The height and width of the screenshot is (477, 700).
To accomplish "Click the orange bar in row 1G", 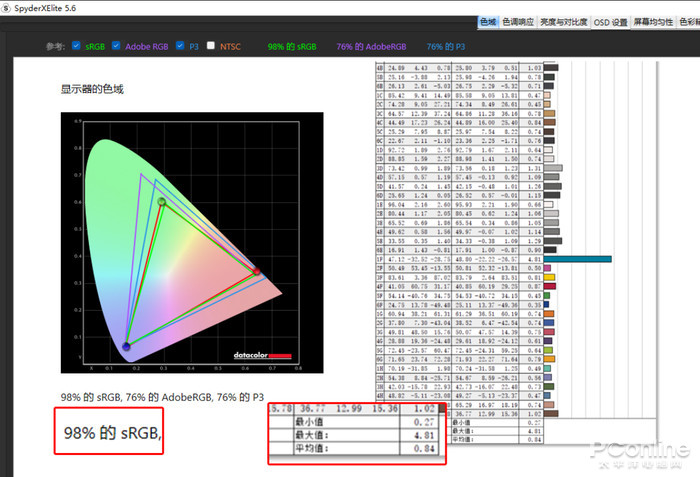I will coord(549,314).
